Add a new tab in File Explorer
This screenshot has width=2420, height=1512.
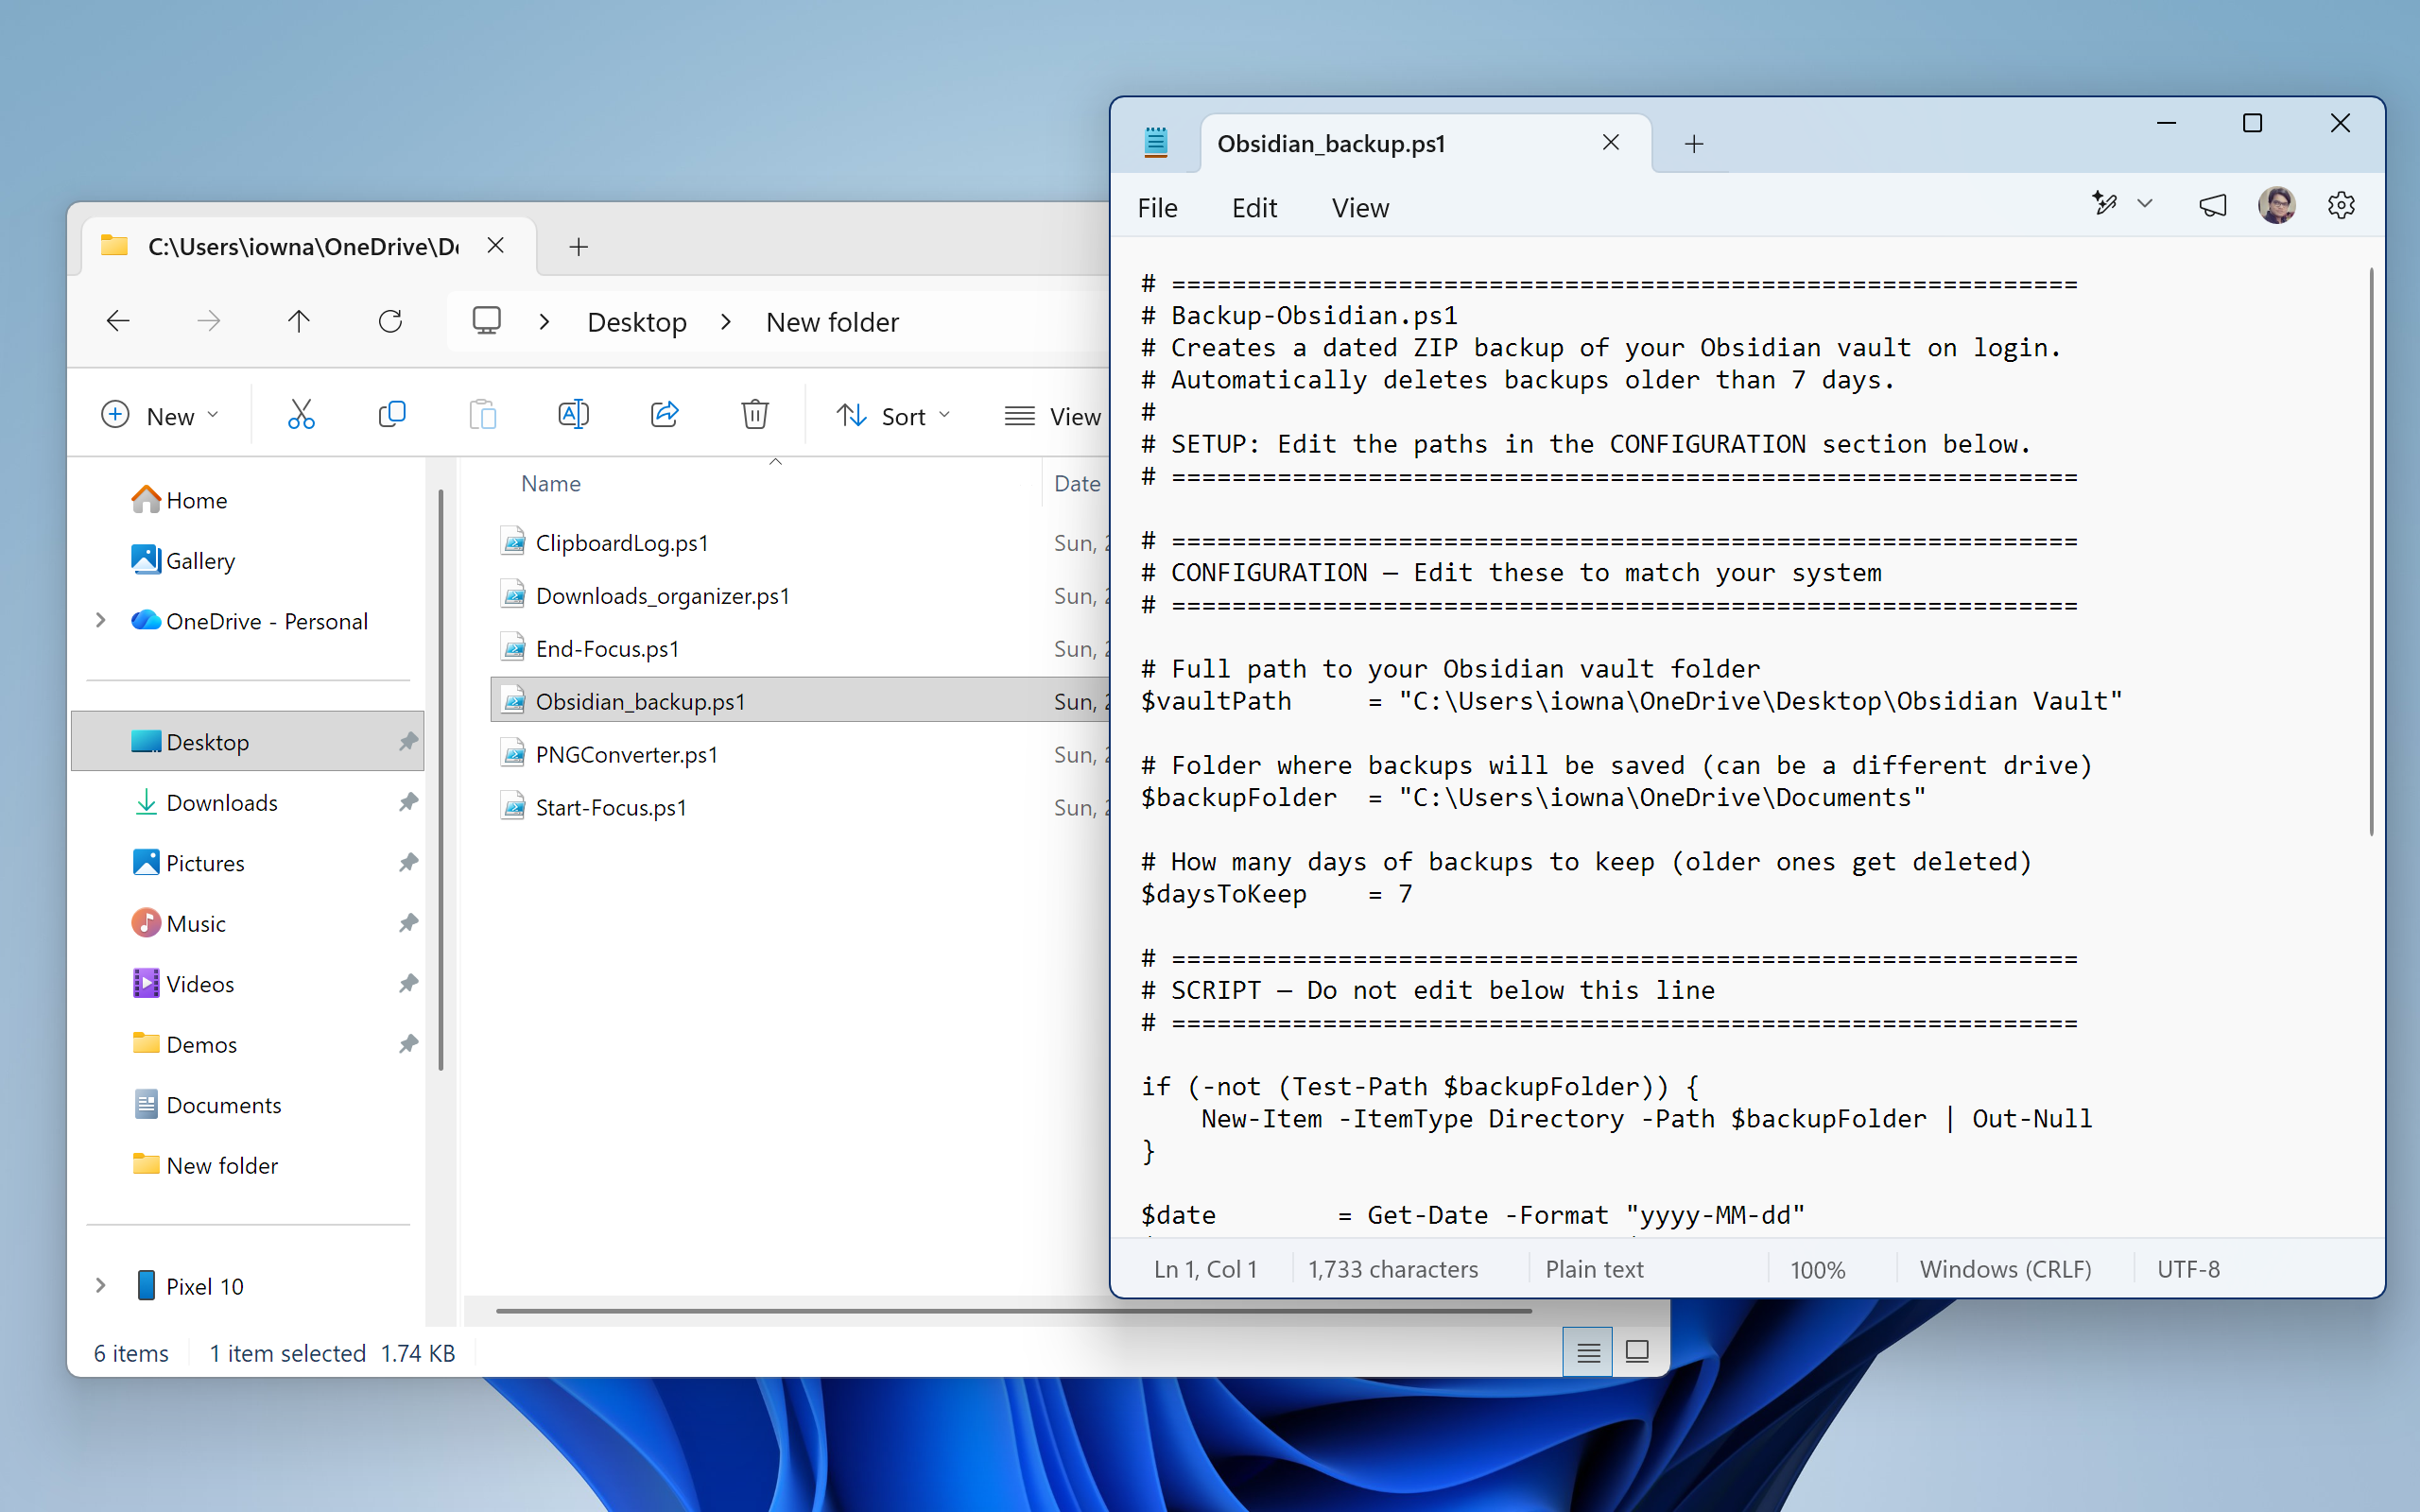(579, 246)
